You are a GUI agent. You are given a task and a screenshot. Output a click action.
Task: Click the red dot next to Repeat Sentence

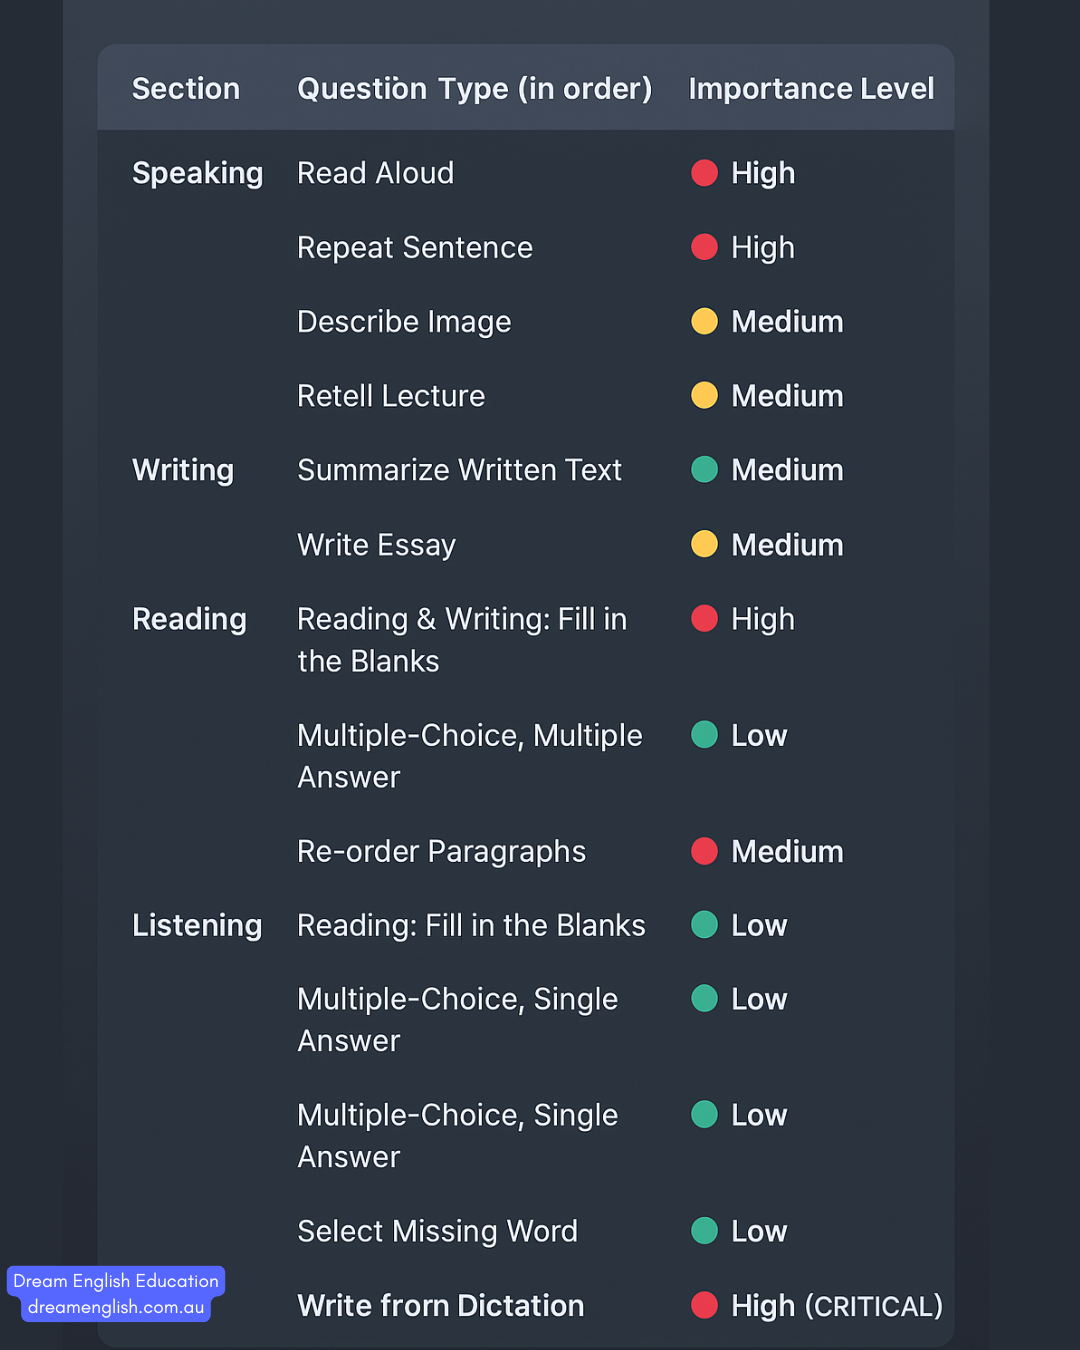pos(704,247)
